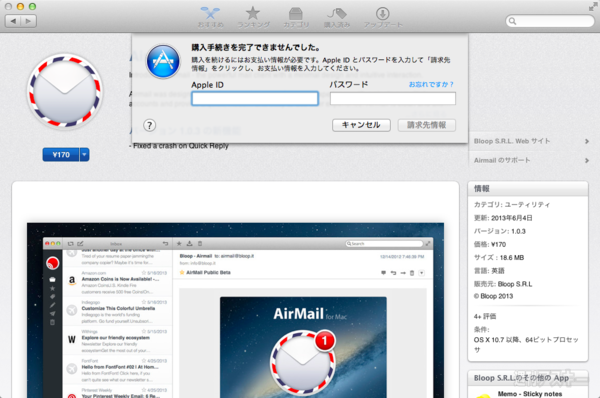600x398 pixels.
Task: Click the chevron beside Airmail のサポート
Action: [587, 161]
